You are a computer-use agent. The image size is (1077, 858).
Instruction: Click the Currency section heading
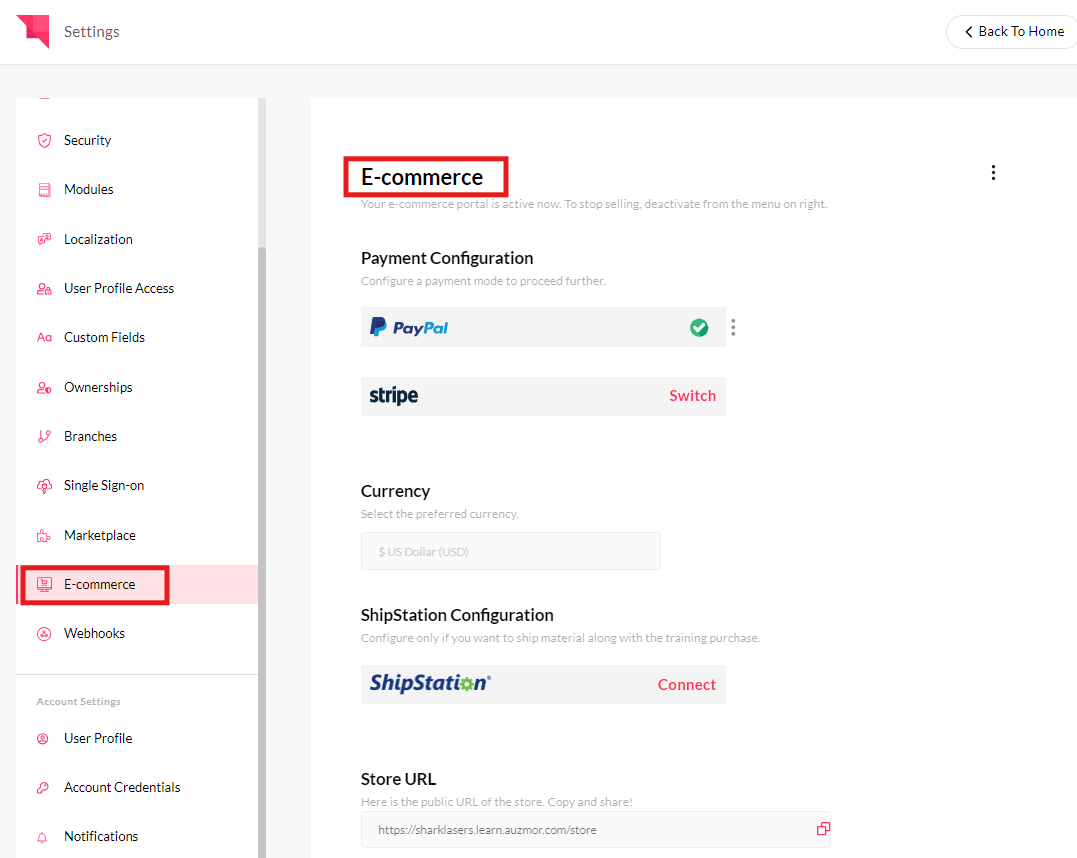click(396, 491)
